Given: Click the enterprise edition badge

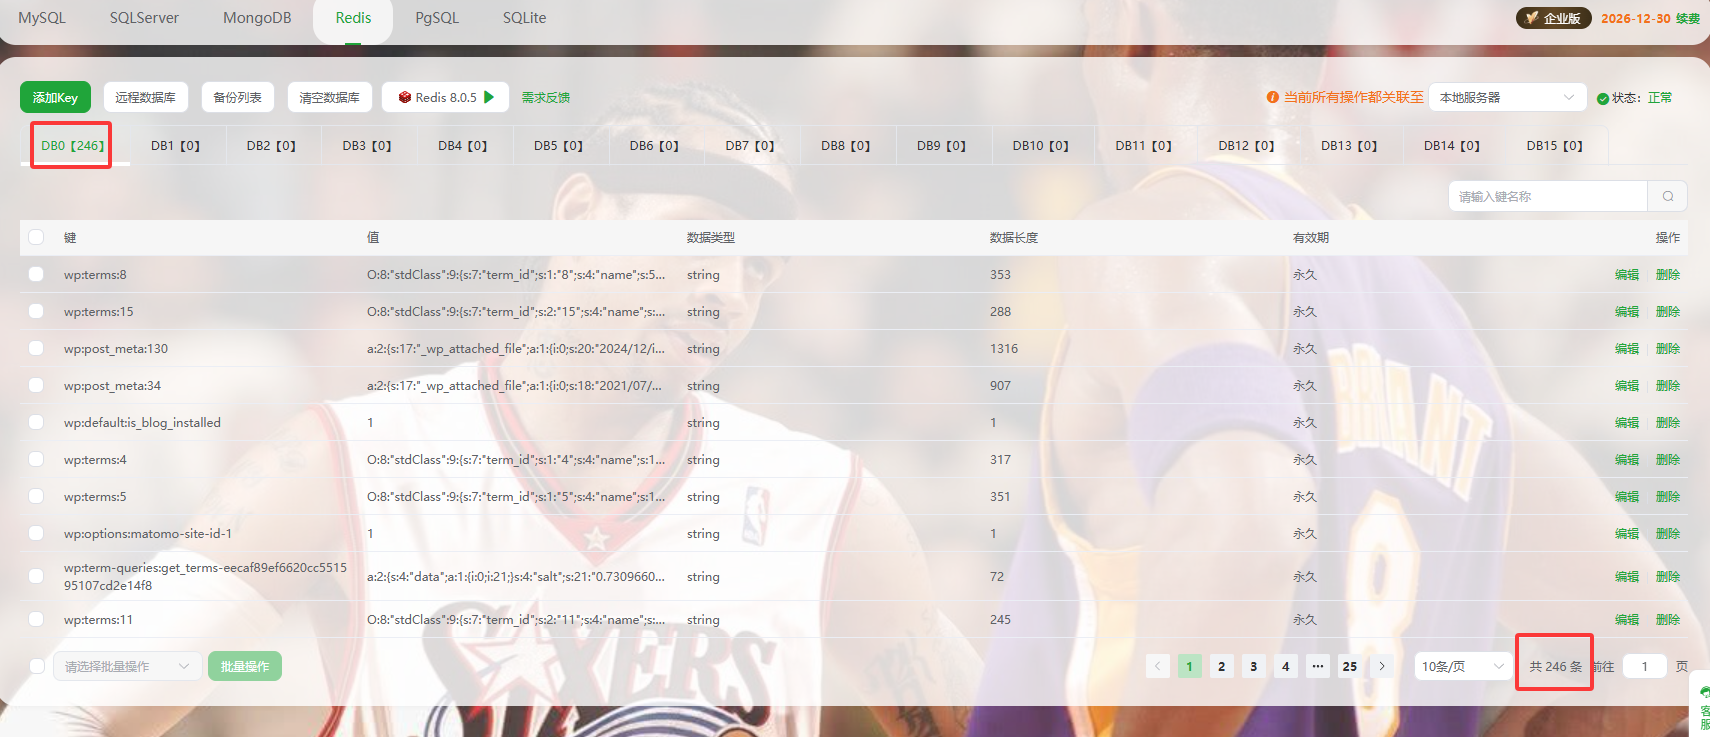Looking at the screenshot, I should pyautogui.click(x=1553, y=18).
